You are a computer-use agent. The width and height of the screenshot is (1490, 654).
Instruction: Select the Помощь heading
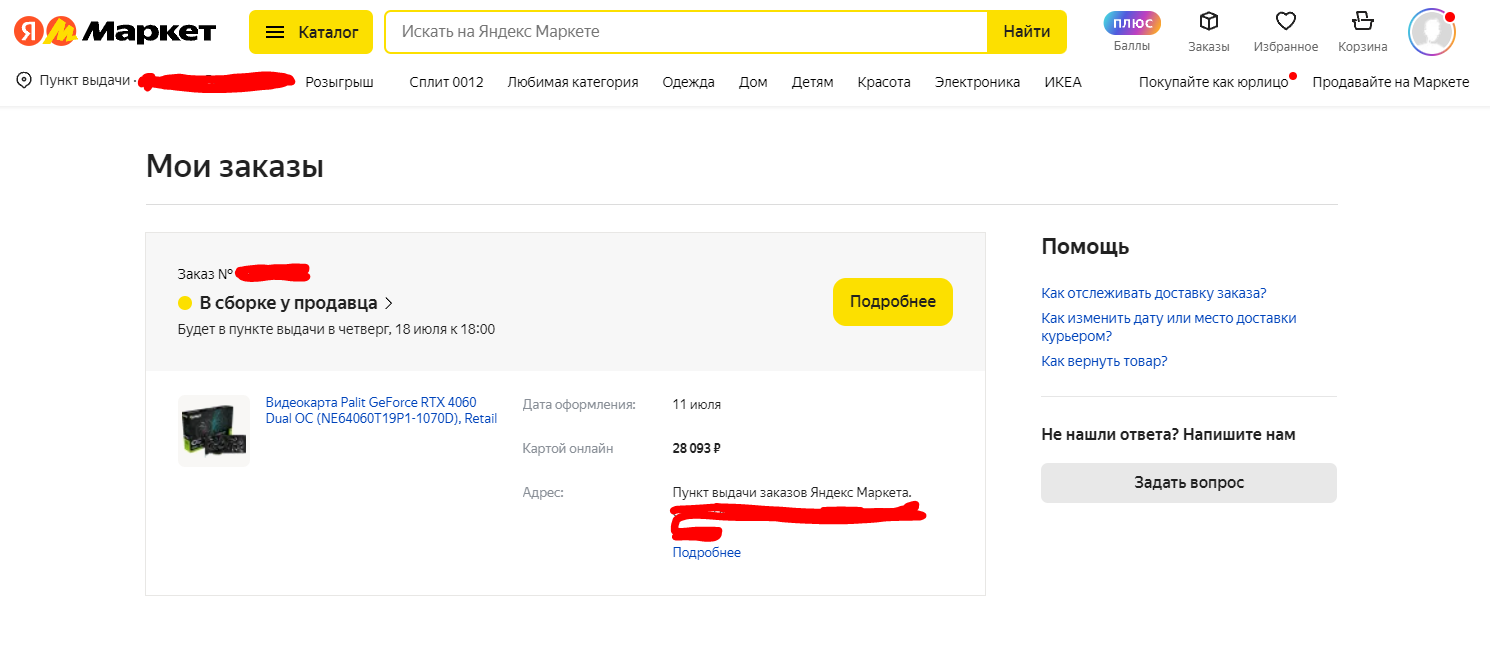[1085, 247]
